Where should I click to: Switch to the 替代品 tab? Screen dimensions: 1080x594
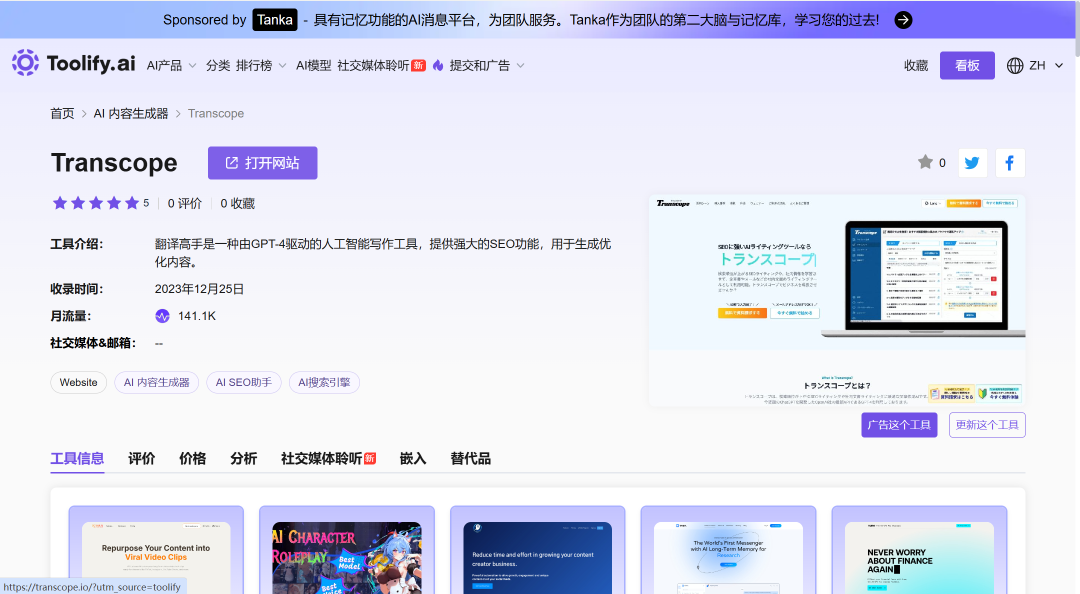[x=470, y=459]
